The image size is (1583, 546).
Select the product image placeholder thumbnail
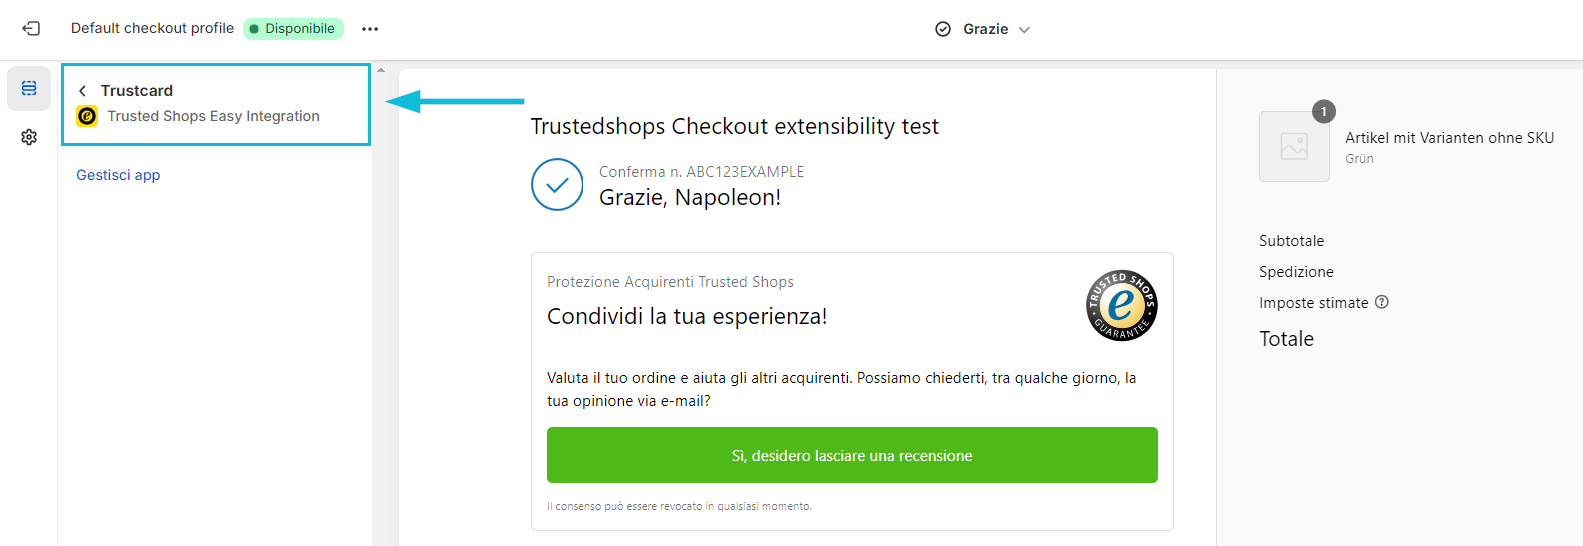tap(1294, 146)
